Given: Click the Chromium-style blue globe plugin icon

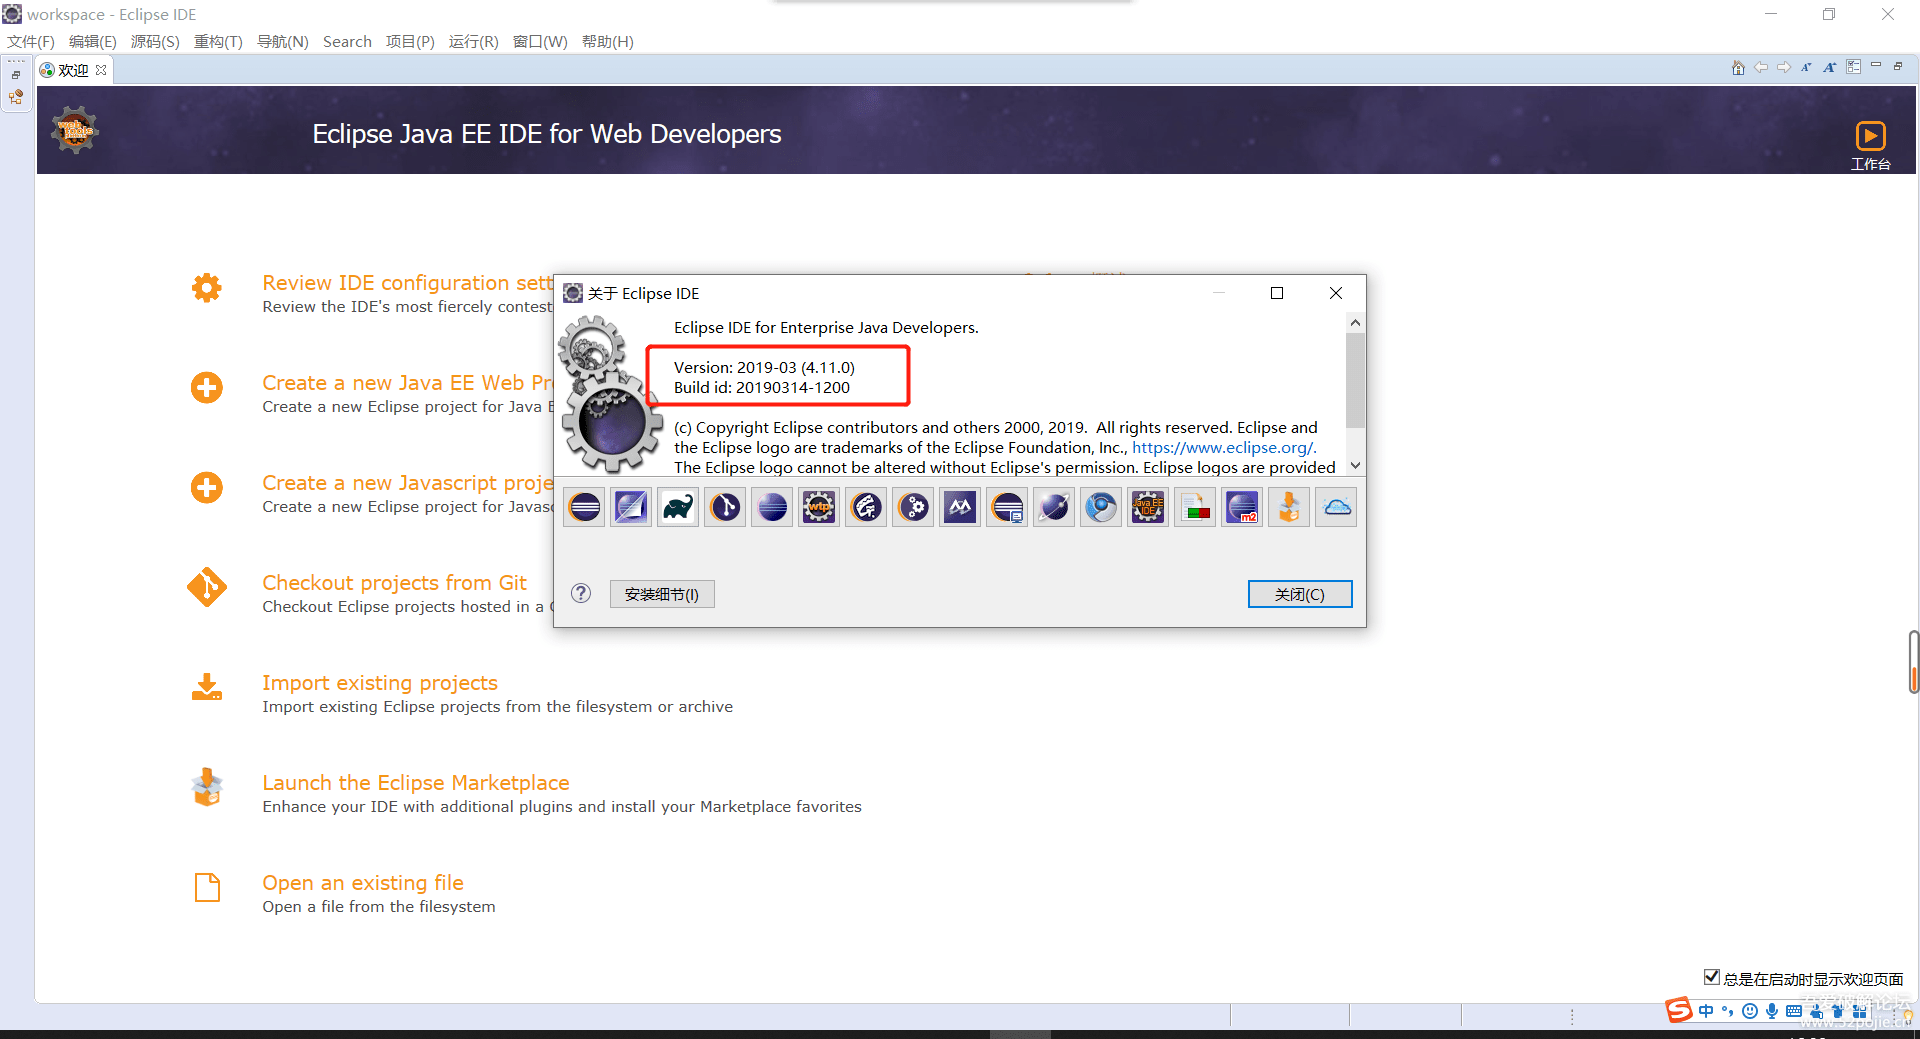Looking at the screenshot, I should (x=1101, y=508).
